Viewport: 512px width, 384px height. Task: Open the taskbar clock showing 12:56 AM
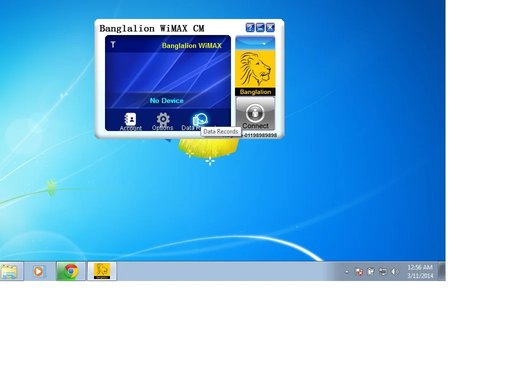[x=420, y=271]
